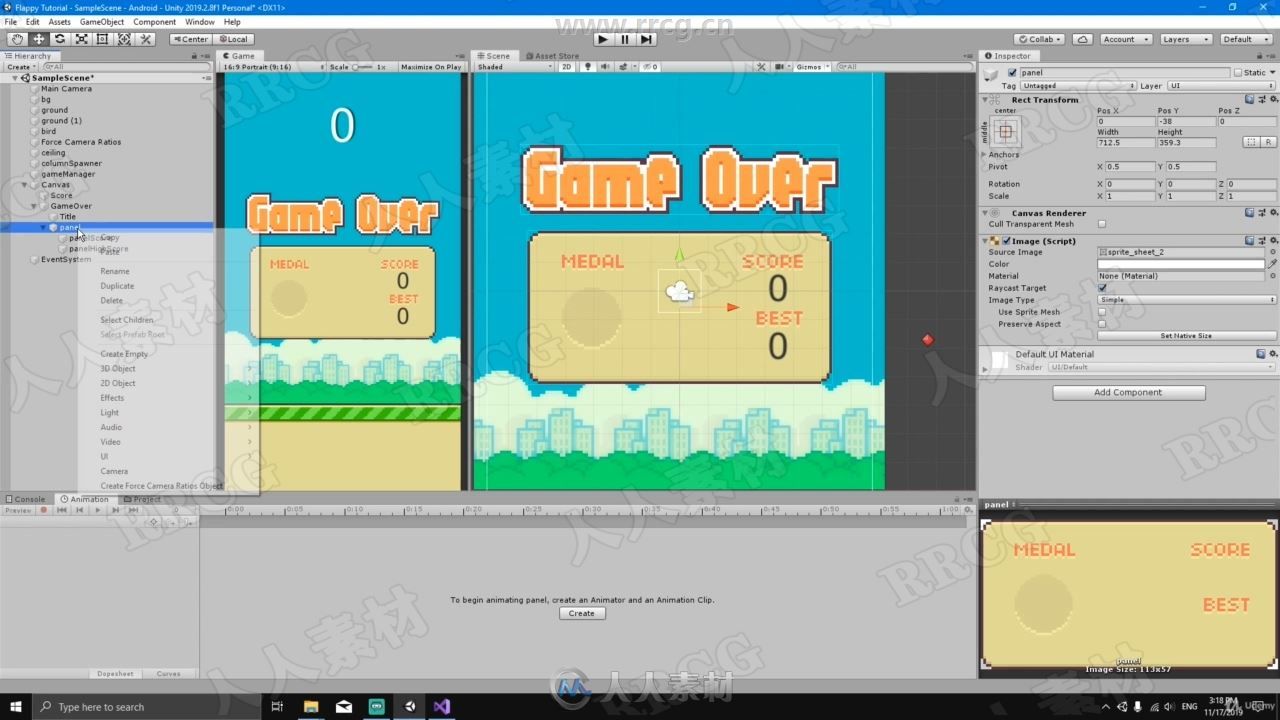Start animation recording with the red record button
This screenshot has width=1280, height=720.
coord(43,510)
